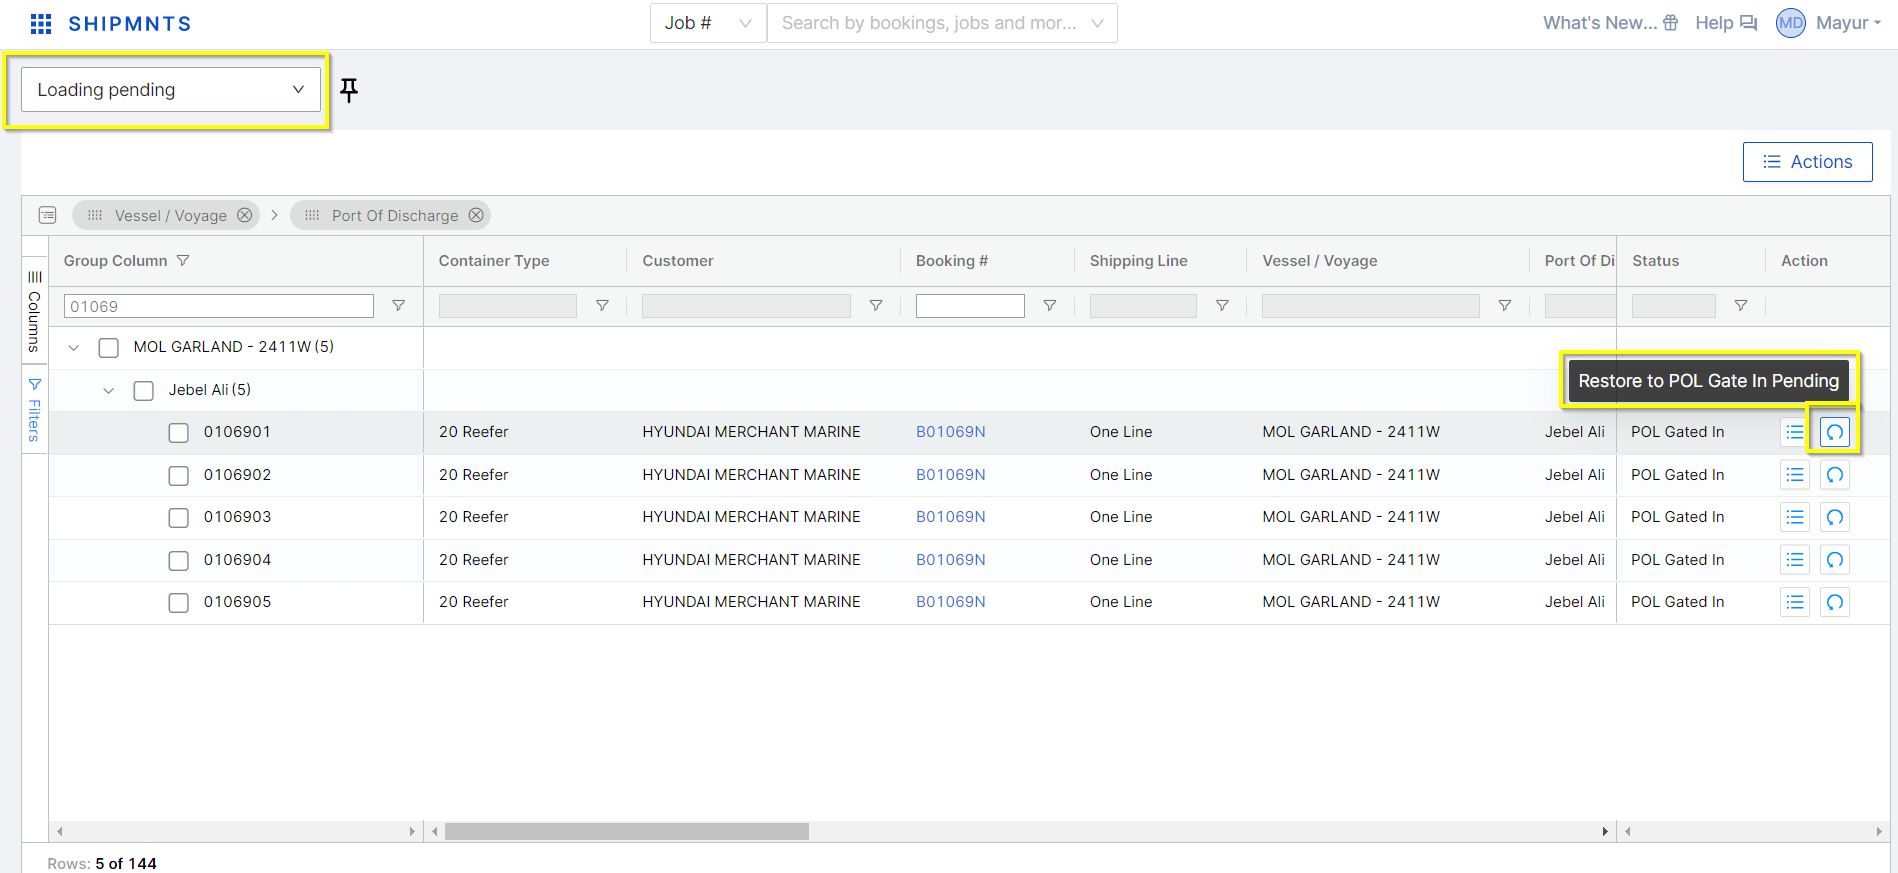Click the SHIPMNTS logo
This screenshot has height=873, width=1898.
point(129,23)
